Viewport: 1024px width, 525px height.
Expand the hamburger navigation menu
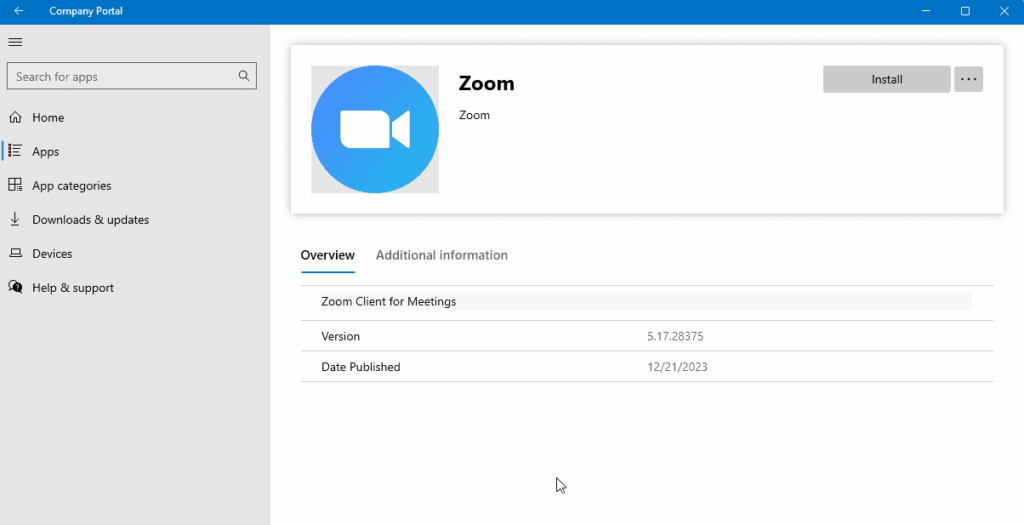pos(15,42)
